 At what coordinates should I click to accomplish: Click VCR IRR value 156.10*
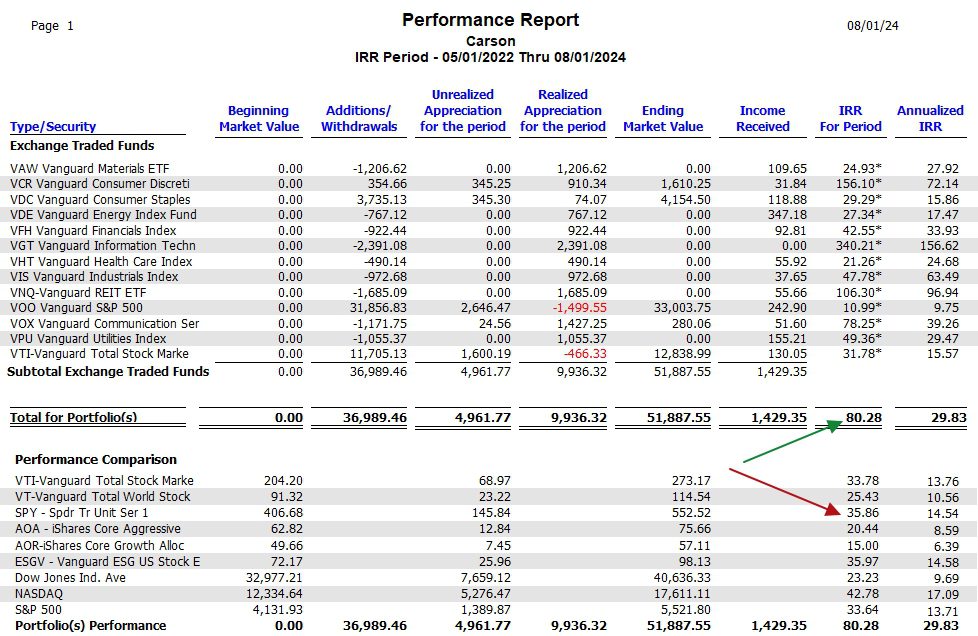pos(859,184)
